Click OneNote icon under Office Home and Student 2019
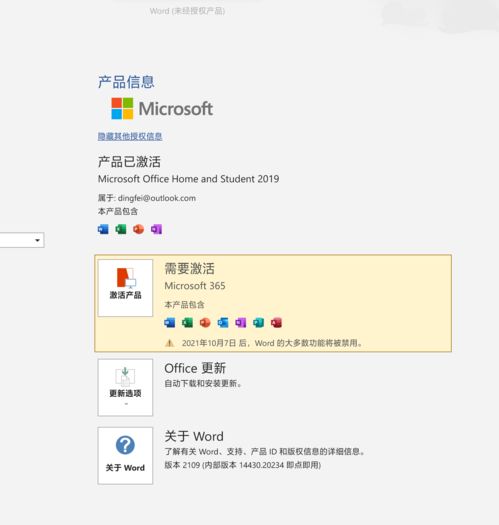This screenshot has height=525, width=499. pyautogui.click(x=156, y=229)
